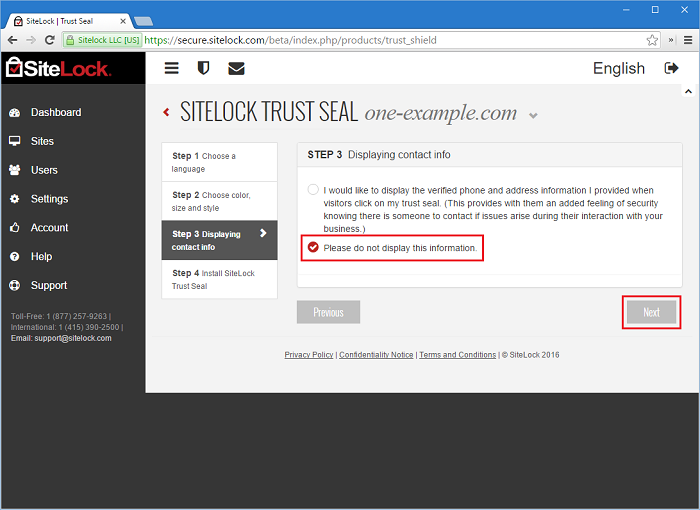Open Support in sidebar
The width and height of the screenshot is (700, 510).
click(x=49, y=285)
